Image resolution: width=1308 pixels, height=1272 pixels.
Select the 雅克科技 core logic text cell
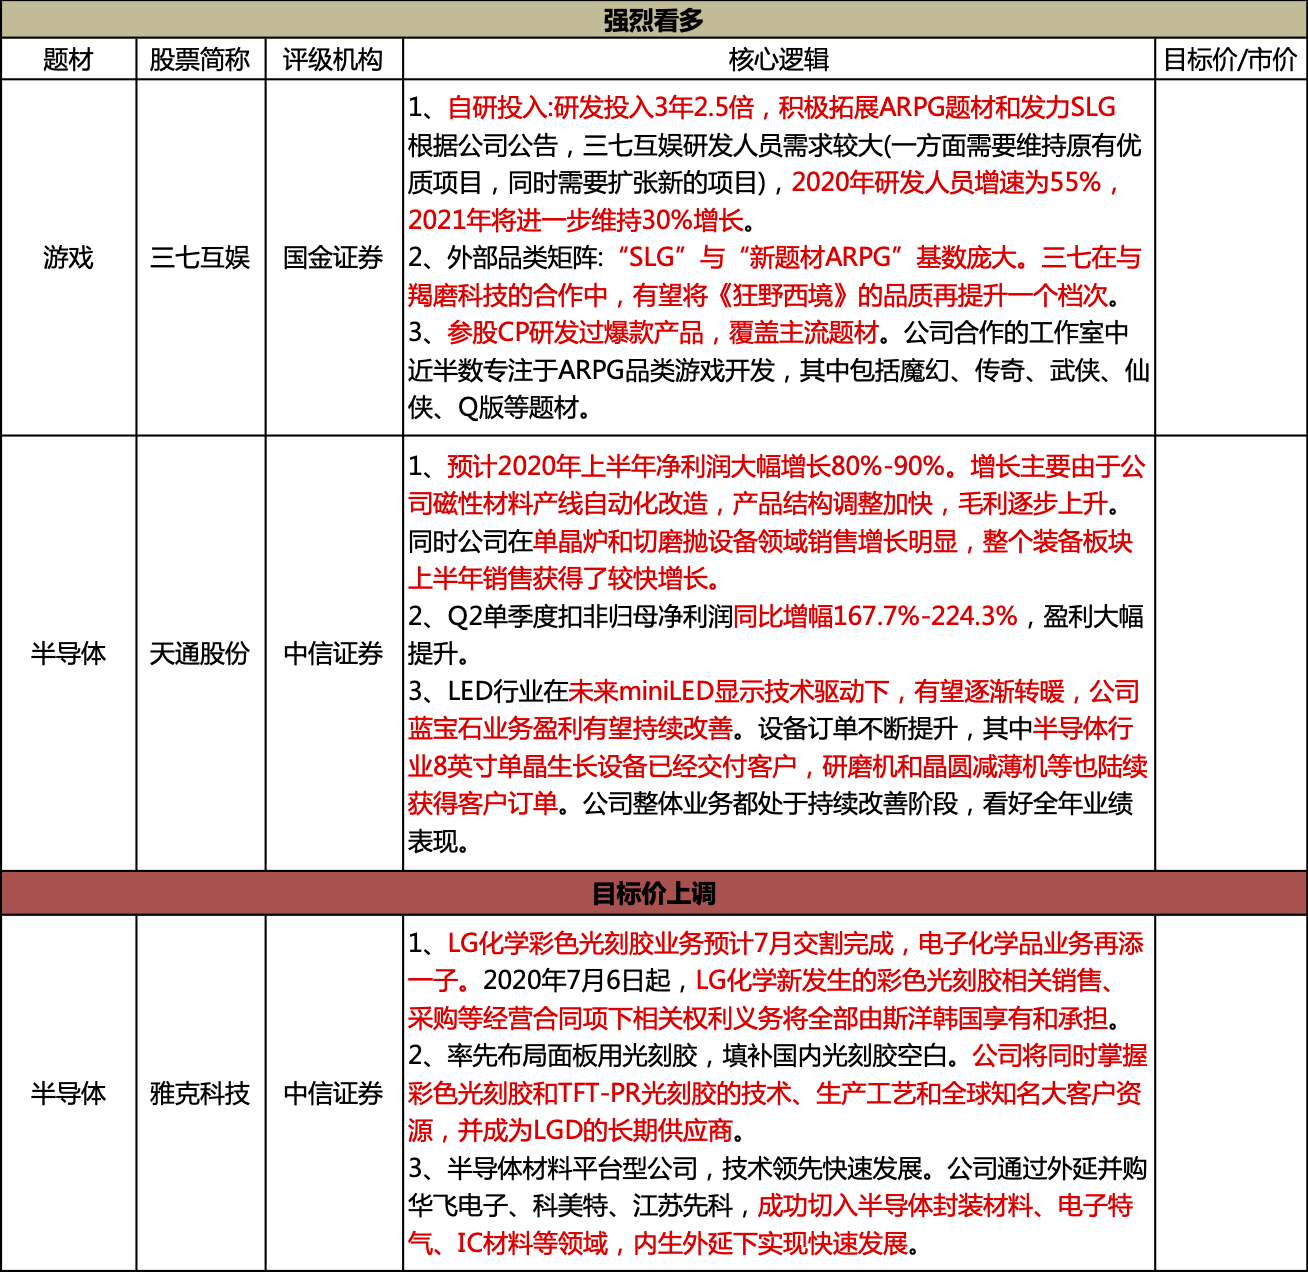(x=779, y=1094)
